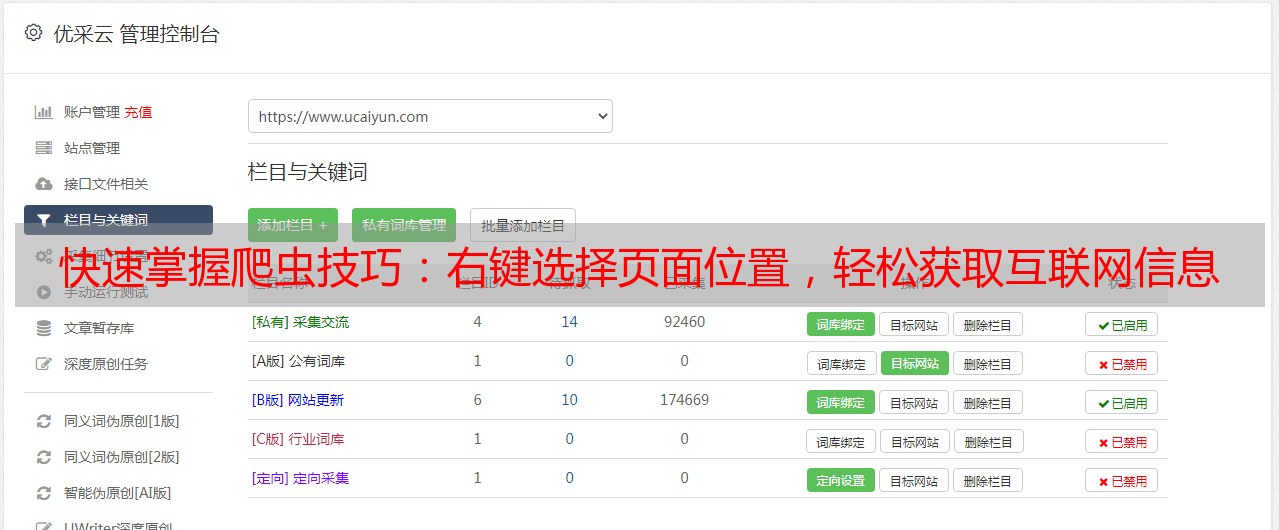Click the [B版] 网站更新 column name
Screen dimensions: 1279x530
tap(298, 400)
